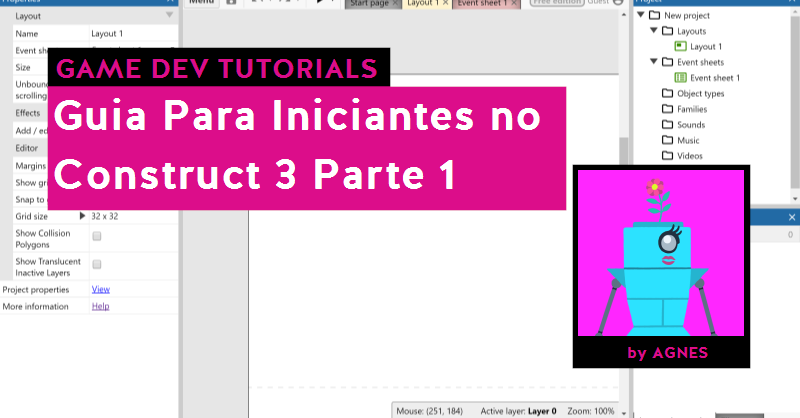Collapse the Layout properties section
This screenshot has height=418, width=800.
[168, 16]
